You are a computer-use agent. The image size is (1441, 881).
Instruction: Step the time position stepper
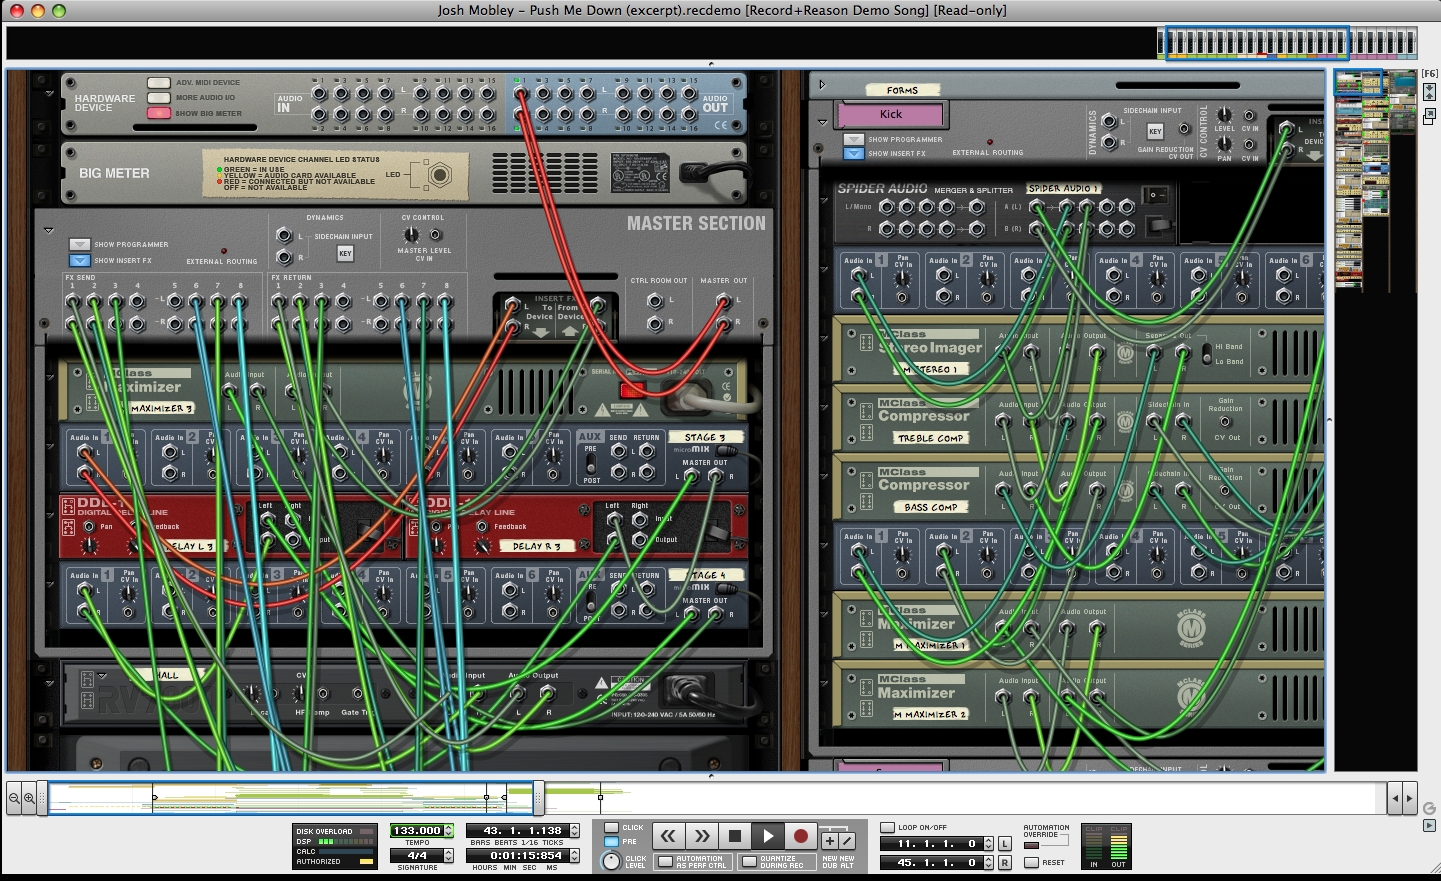tap(574, 856)
